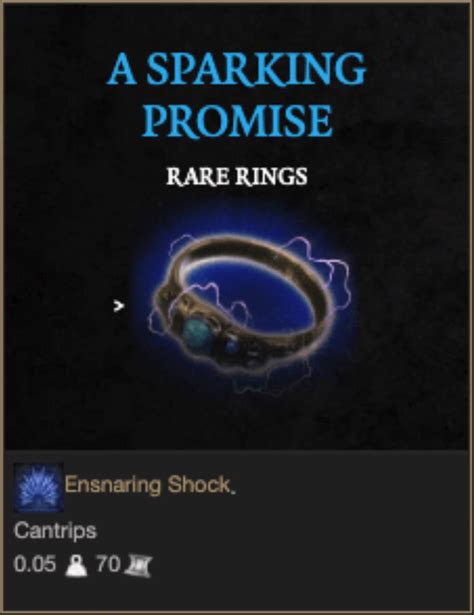Open the Ensnaring Shock link
The height and width of the screenshot is (615, 474).
click(x=147, y=485)
